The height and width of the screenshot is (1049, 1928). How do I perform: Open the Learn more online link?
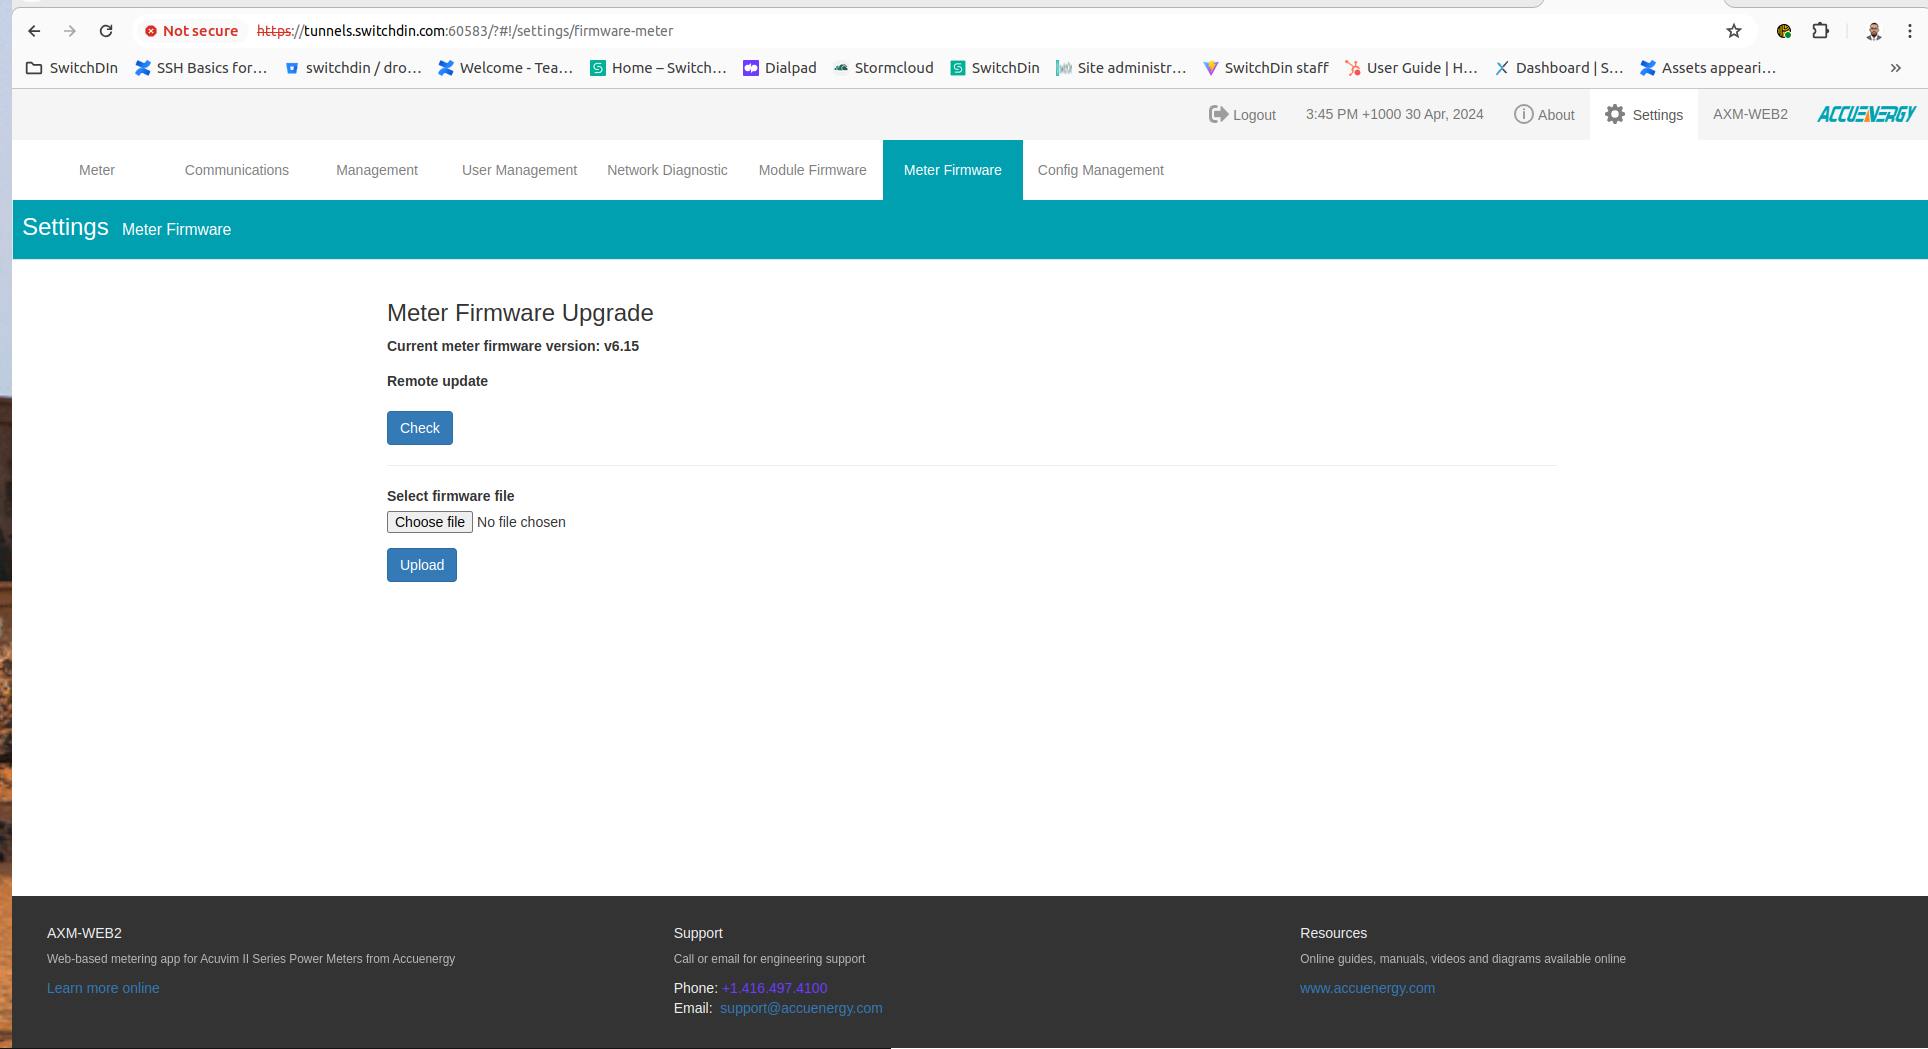click(x=103, y=988)
